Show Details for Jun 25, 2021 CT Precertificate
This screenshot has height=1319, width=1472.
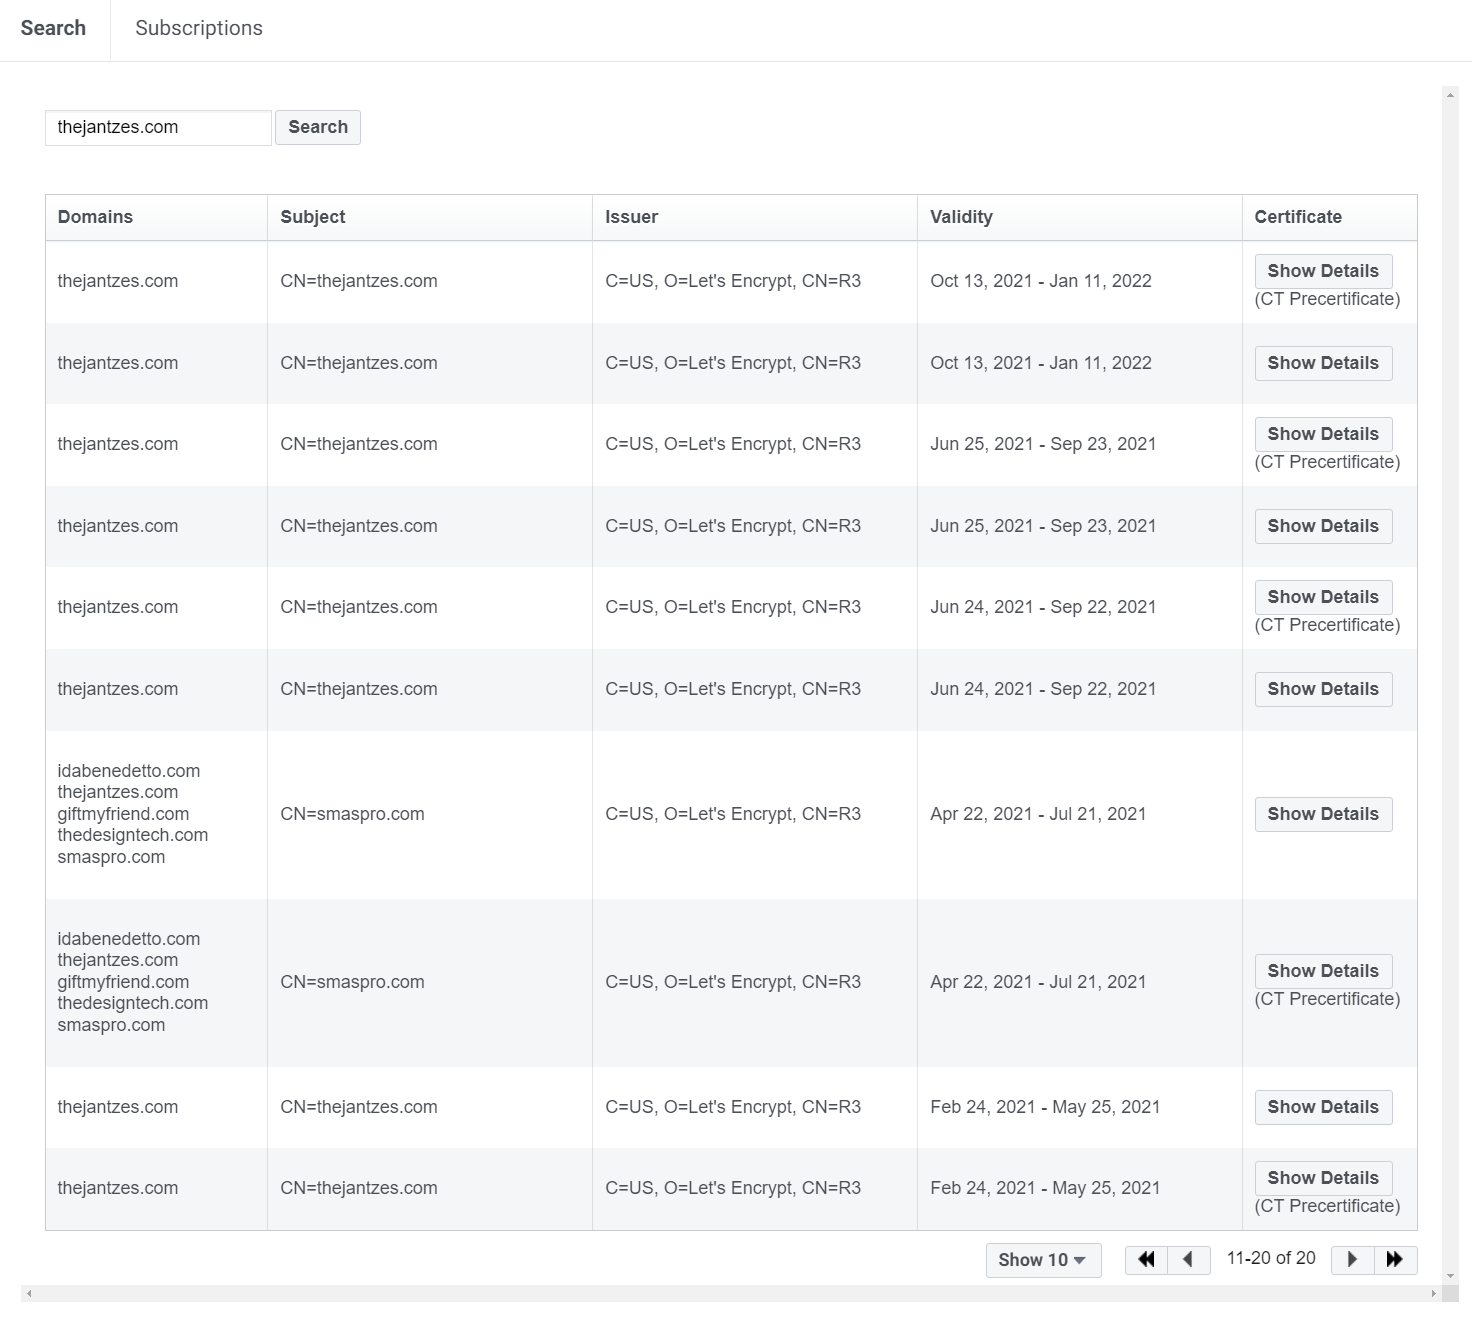(x=1323, y=434)
